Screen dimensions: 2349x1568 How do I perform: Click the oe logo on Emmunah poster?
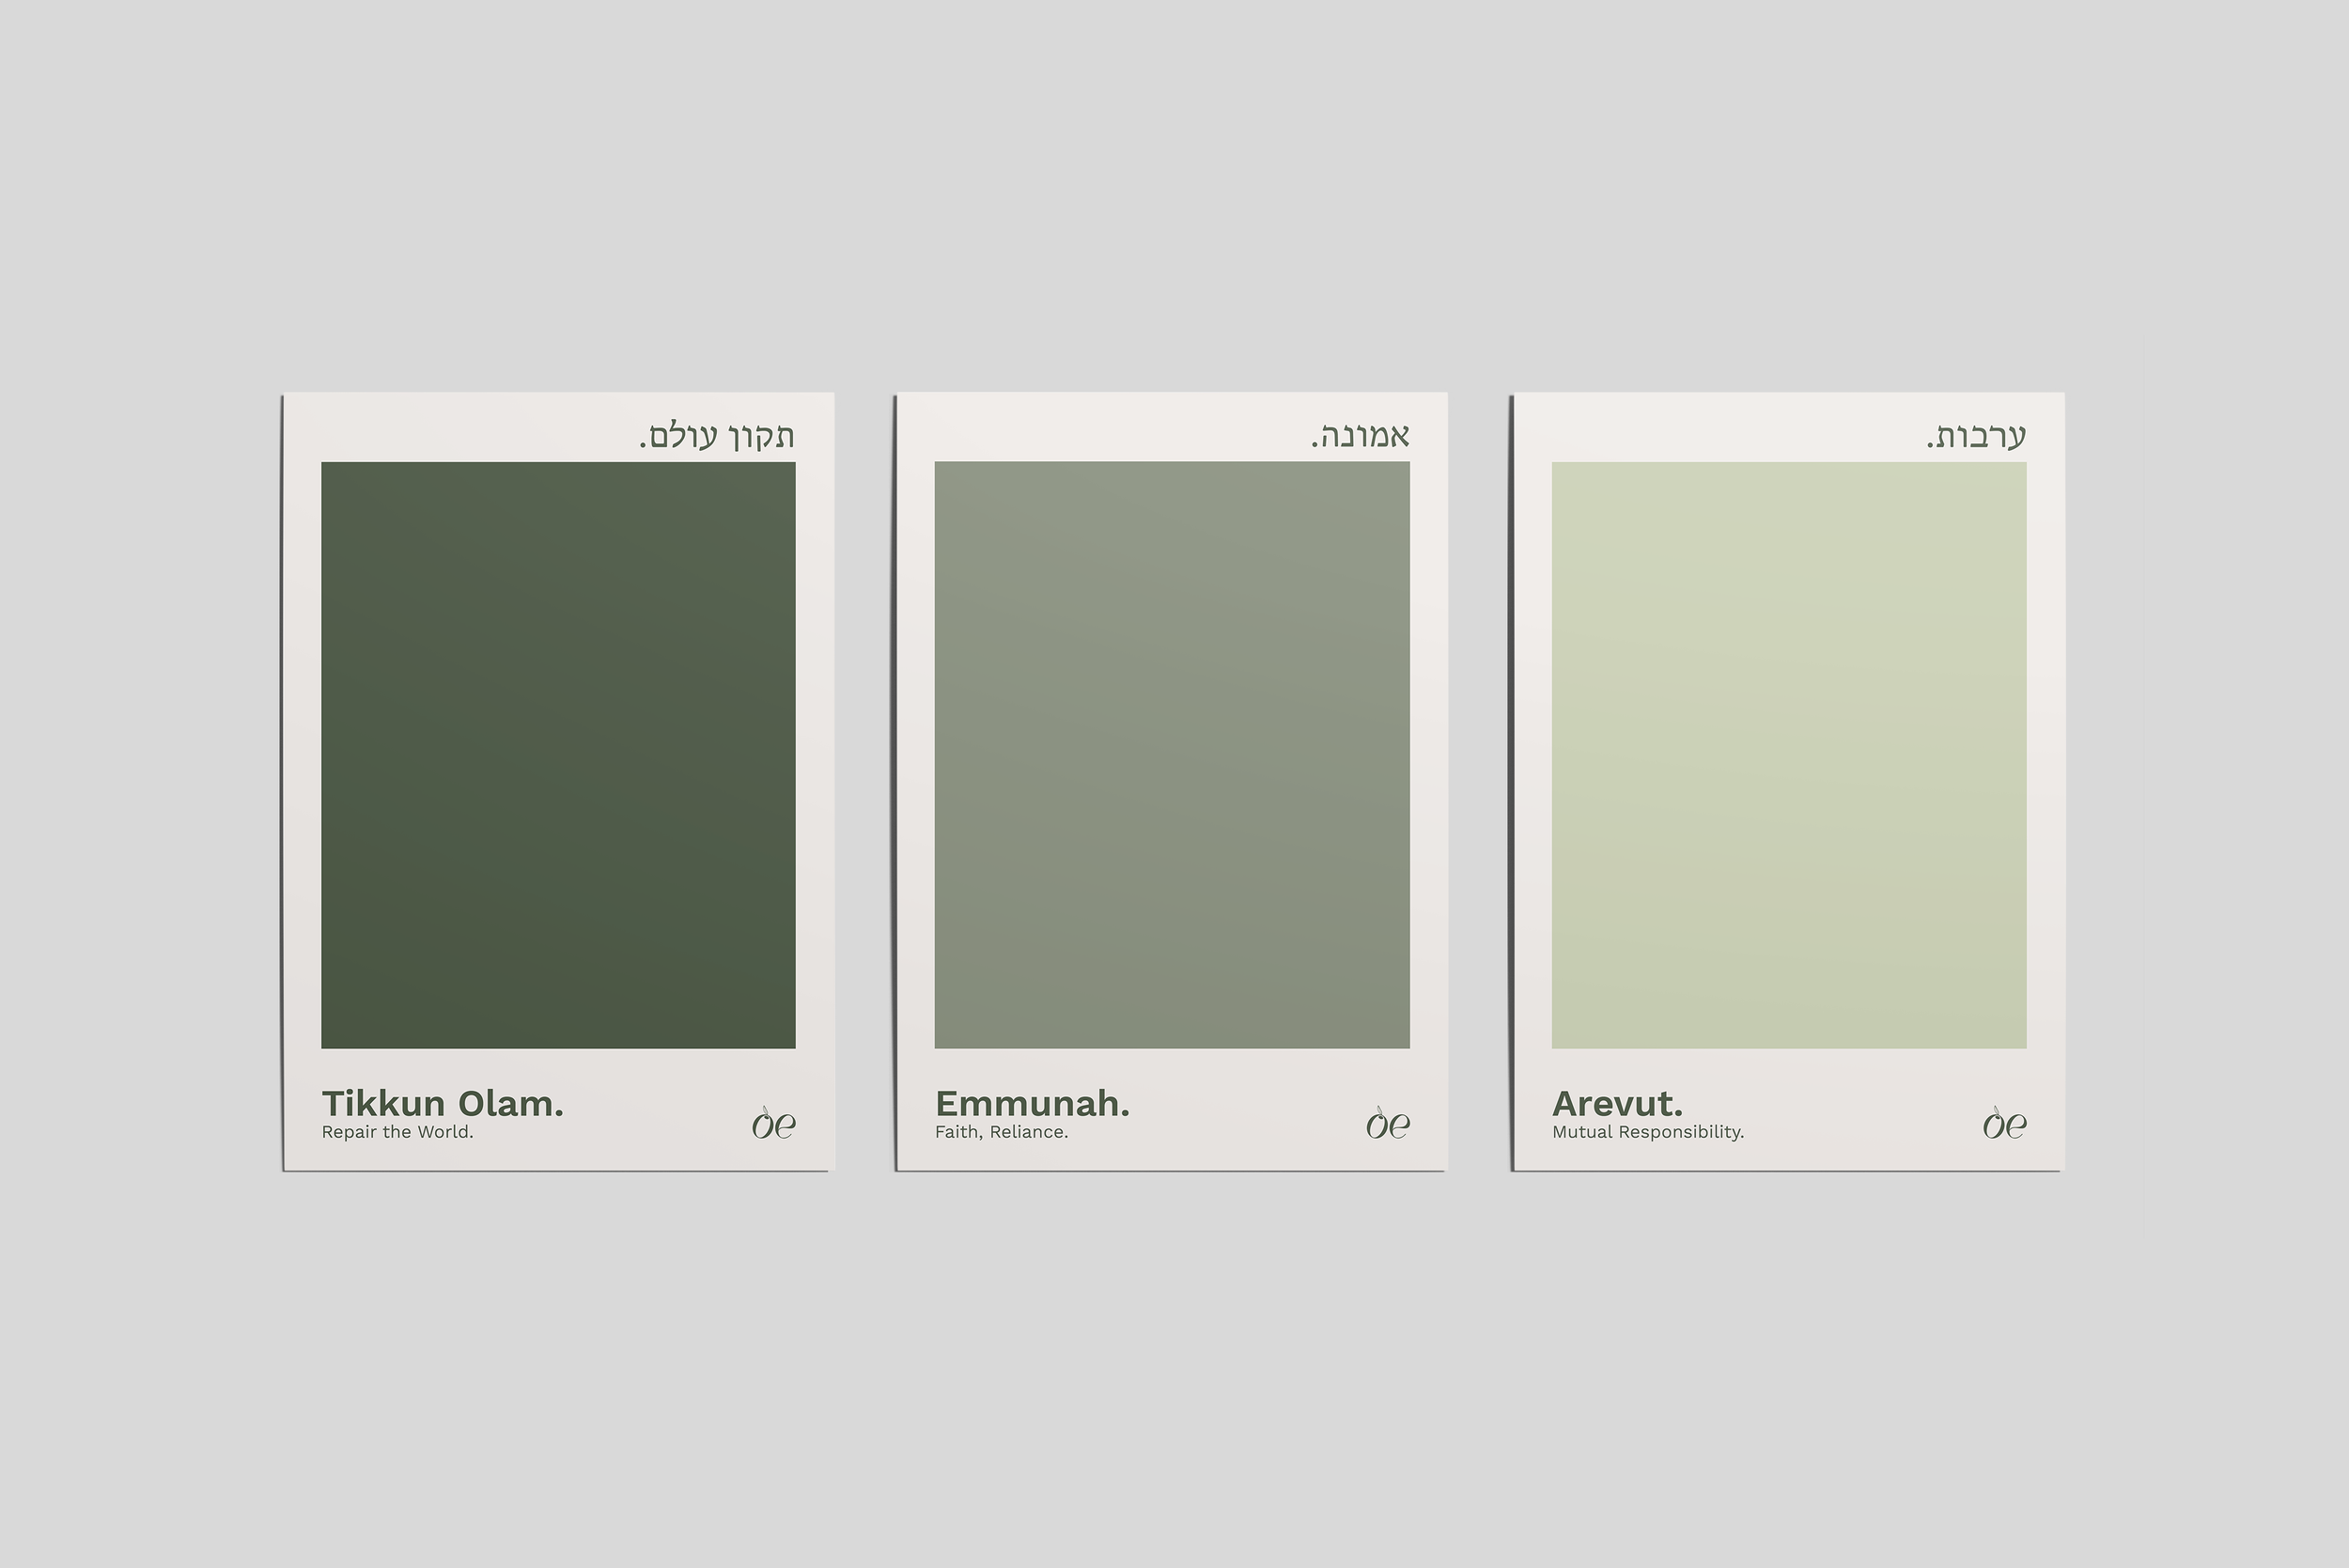pos(1387,1124)
